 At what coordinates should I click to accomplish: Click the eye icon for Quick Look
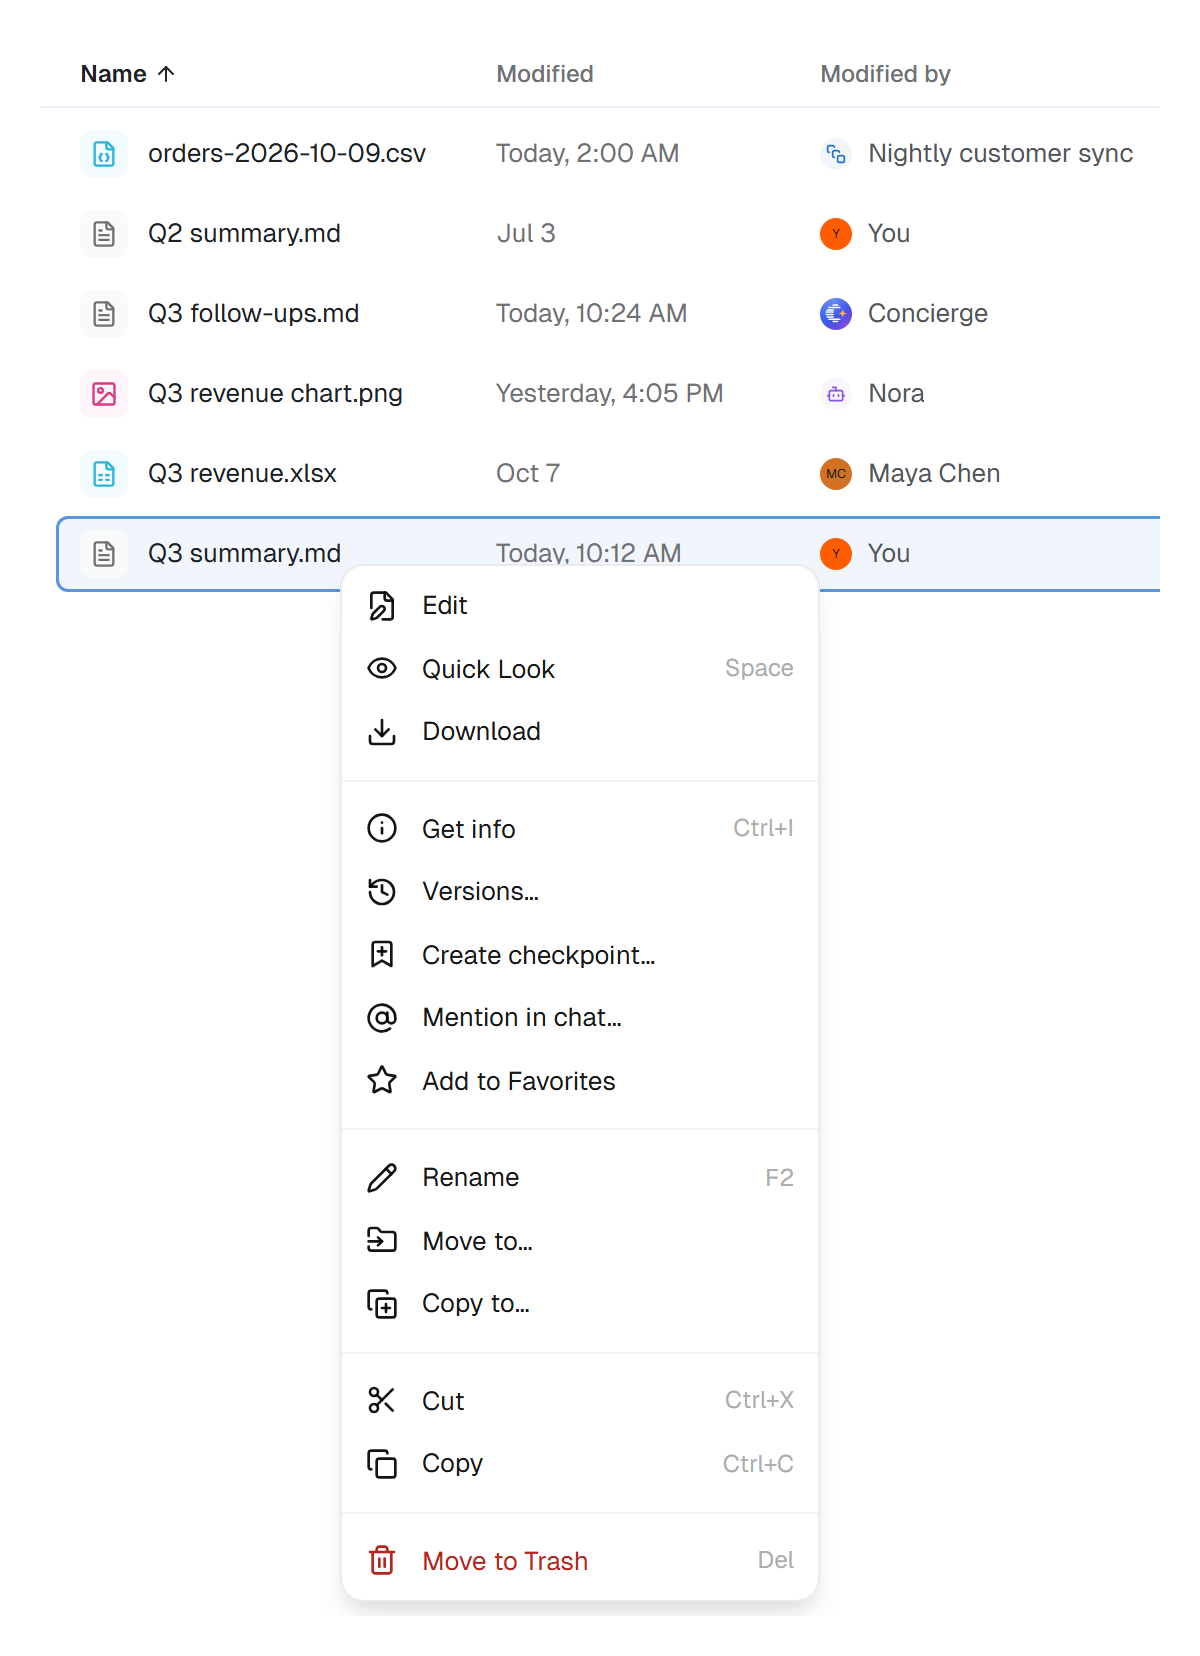pos(382,668)
